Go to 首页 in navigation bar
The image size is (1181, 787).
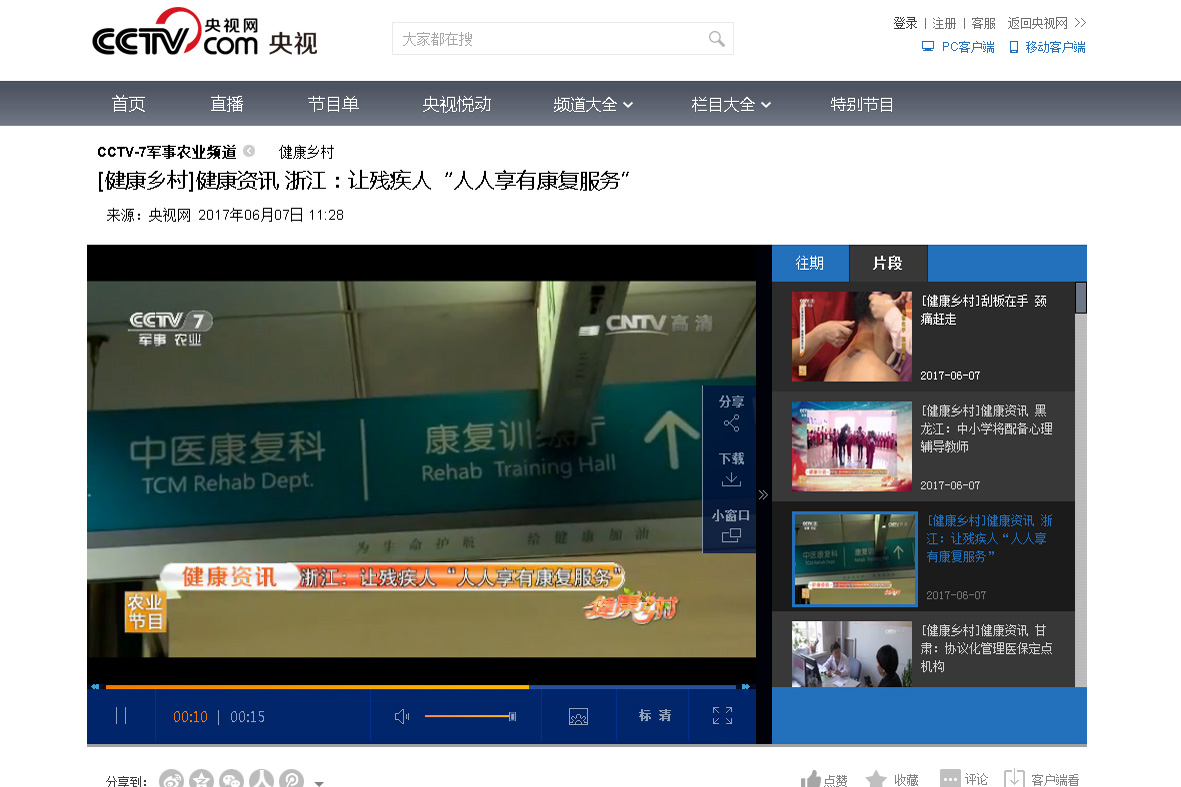(129, 104)
